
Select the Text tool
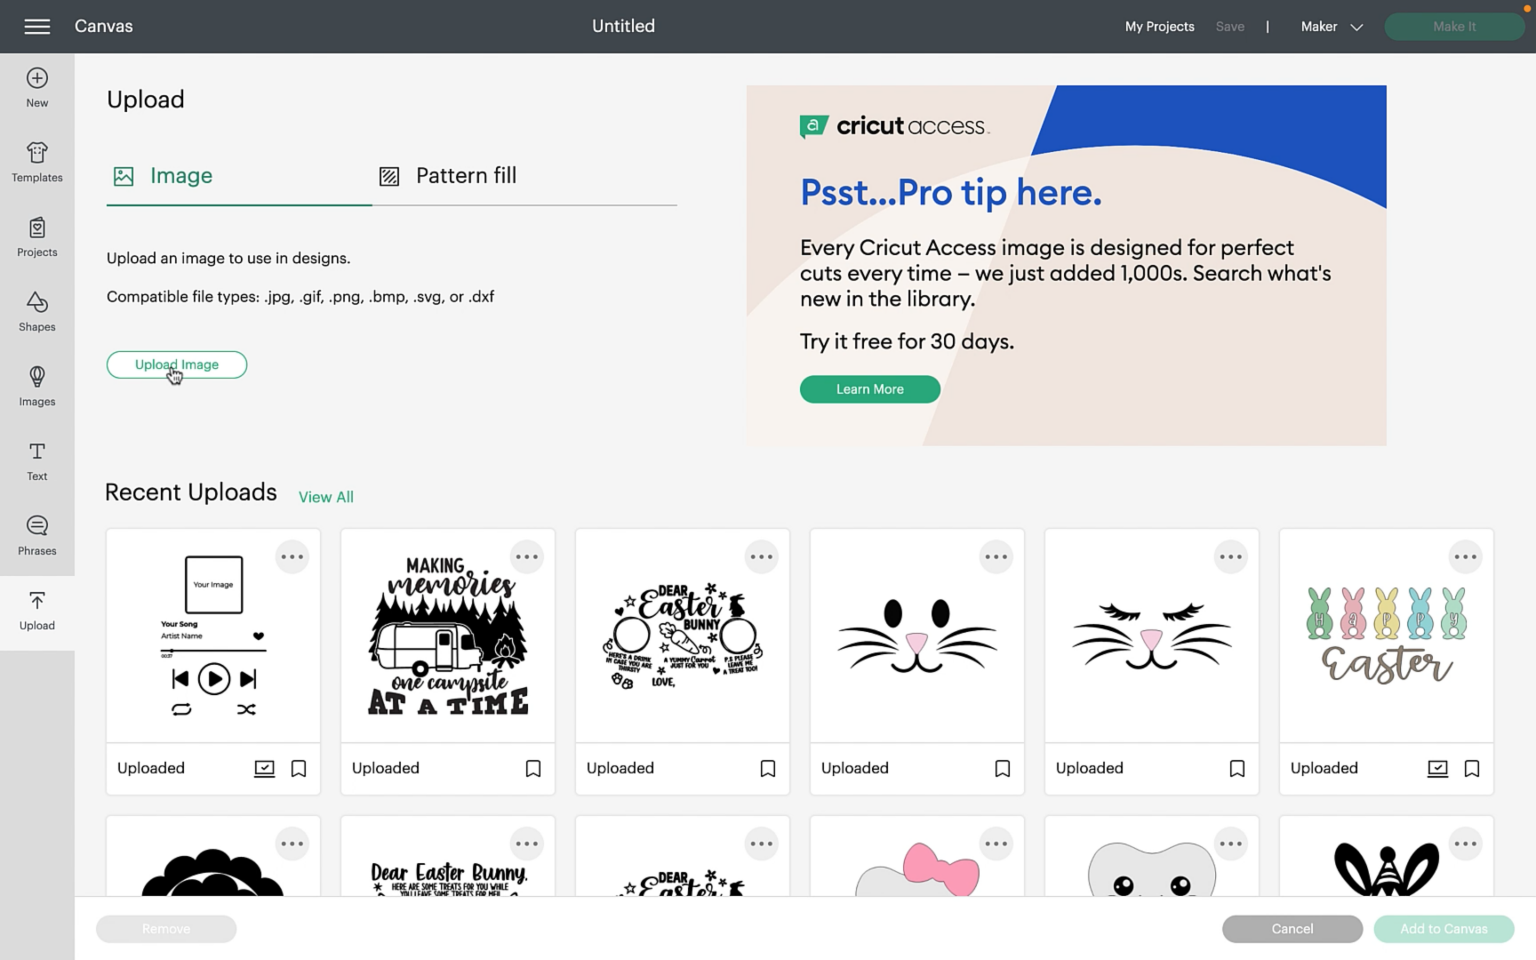pyautogui.click(x=37, y=461)
